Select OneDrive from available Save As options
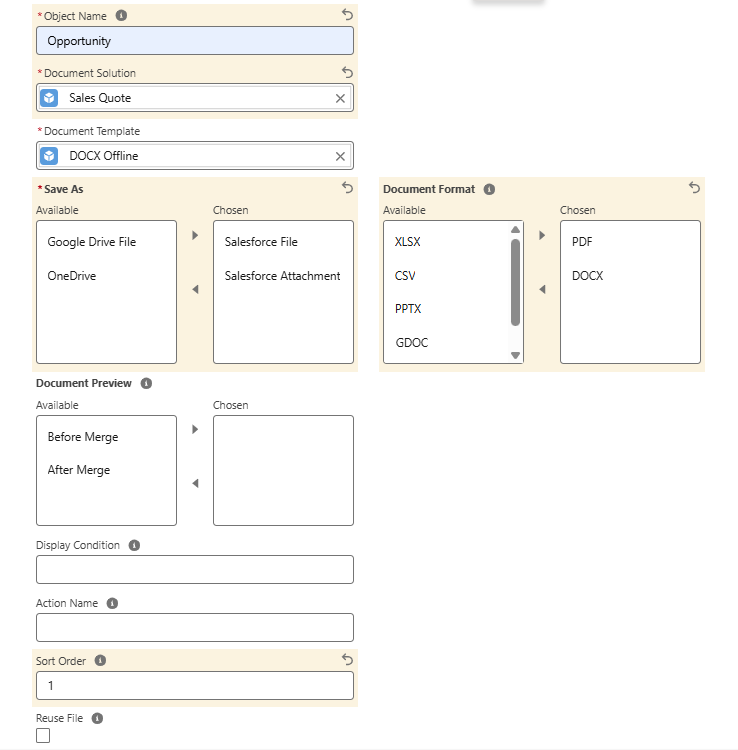The height and width of the screenshot is (750, 738). pyautogui.click(x=71, y=276)
